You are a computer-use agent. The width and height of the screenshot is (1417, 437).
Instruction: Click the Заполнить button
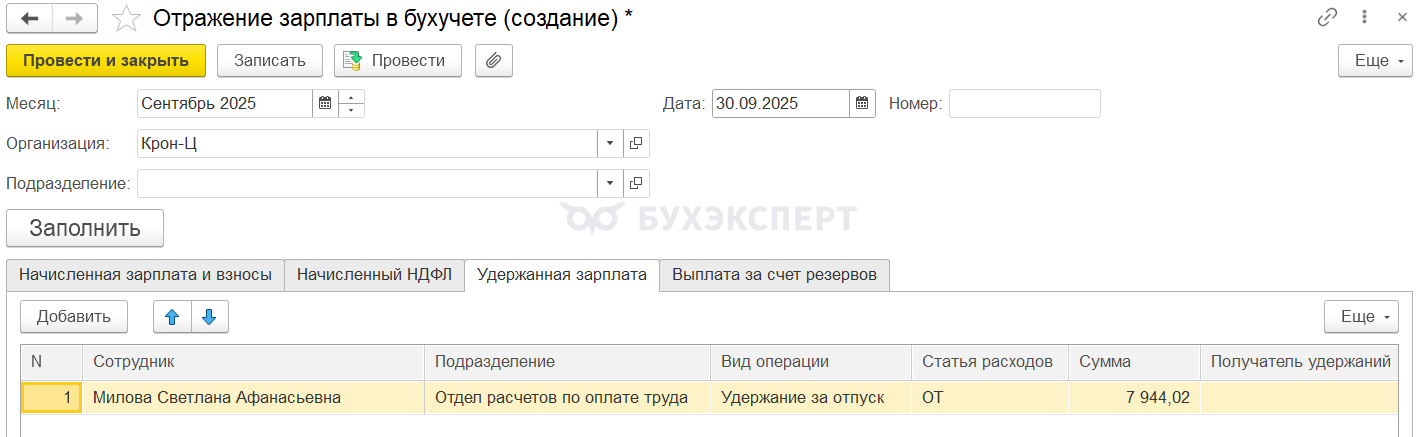[x=85, y=228]
